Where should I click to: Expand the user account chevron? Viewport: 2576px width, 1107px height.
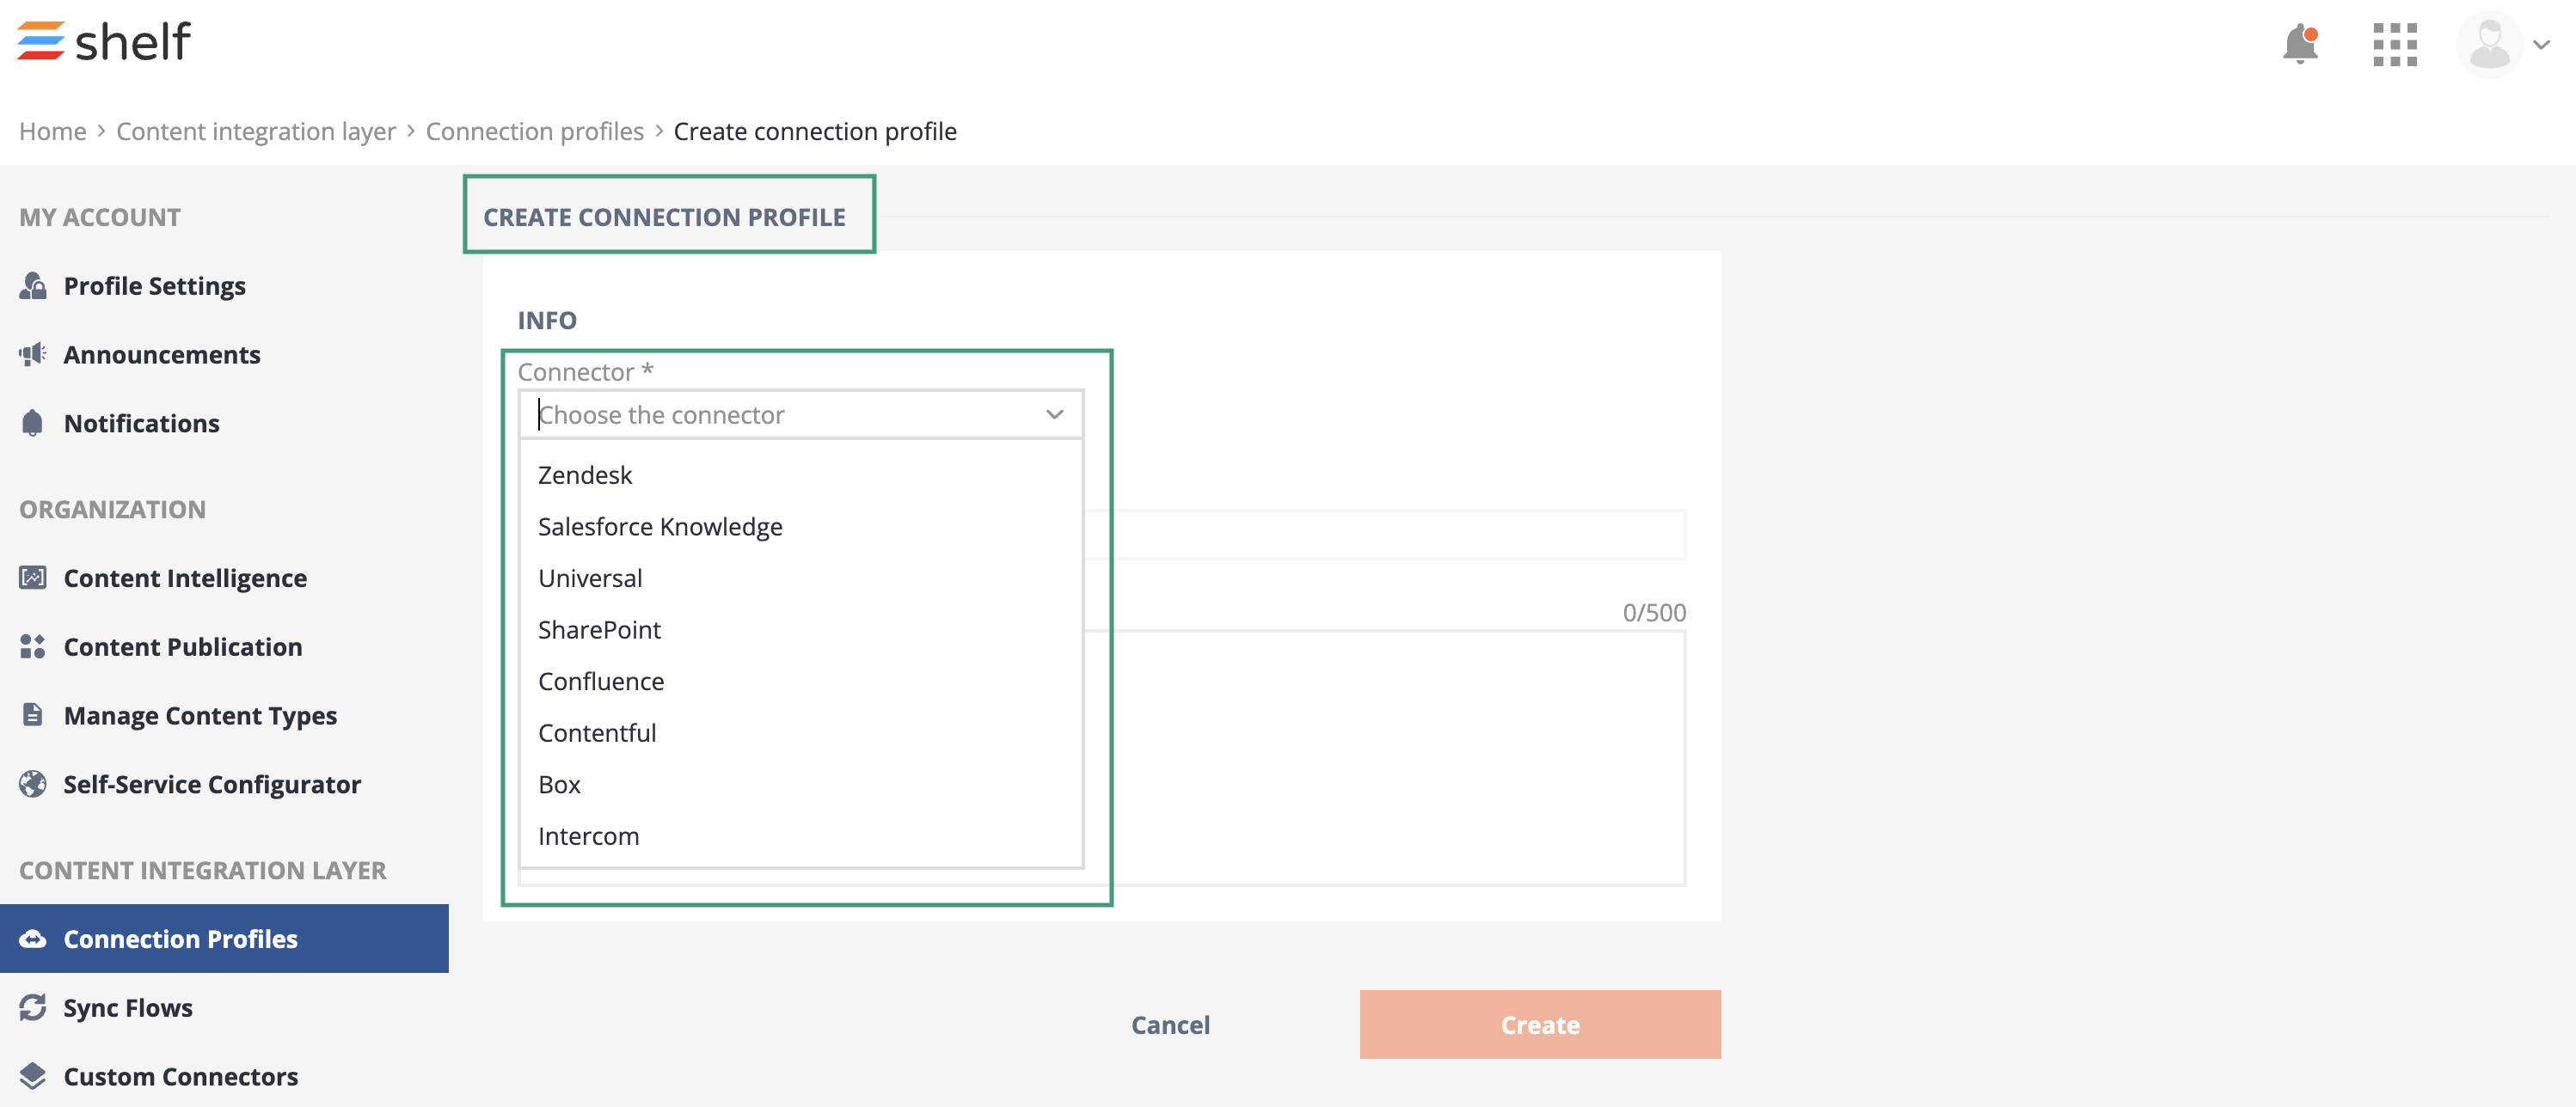[2541, 45]
